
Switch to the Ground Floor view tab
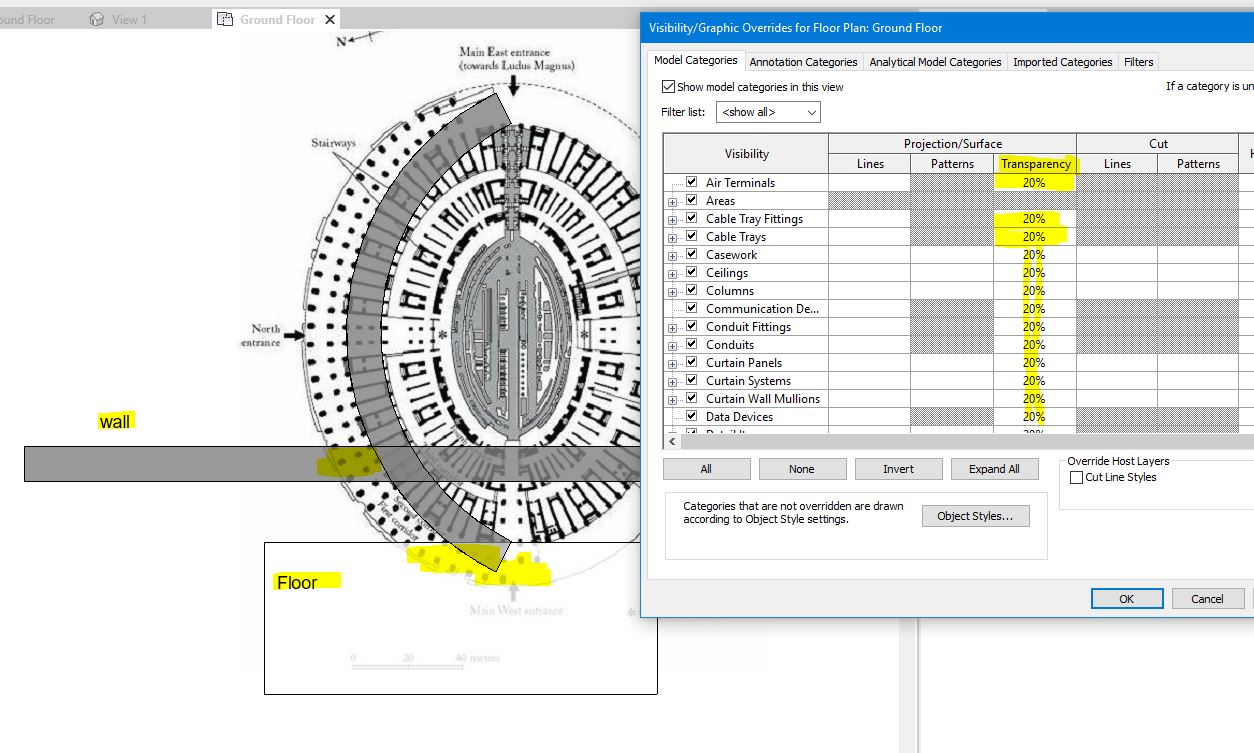coord(277,19)
